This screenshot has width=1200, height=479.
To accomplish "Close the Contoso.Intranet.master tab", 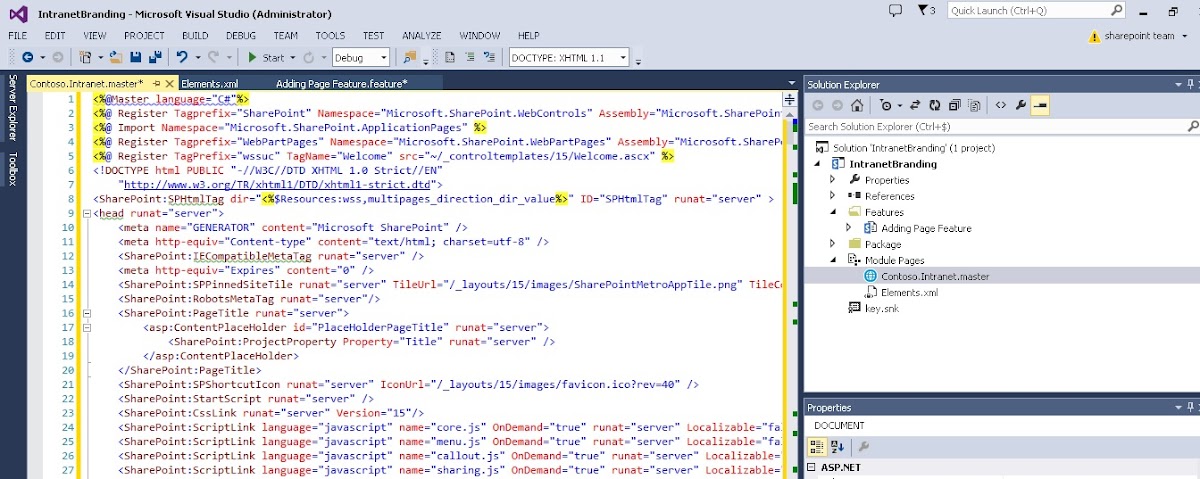I will point(170,84).
